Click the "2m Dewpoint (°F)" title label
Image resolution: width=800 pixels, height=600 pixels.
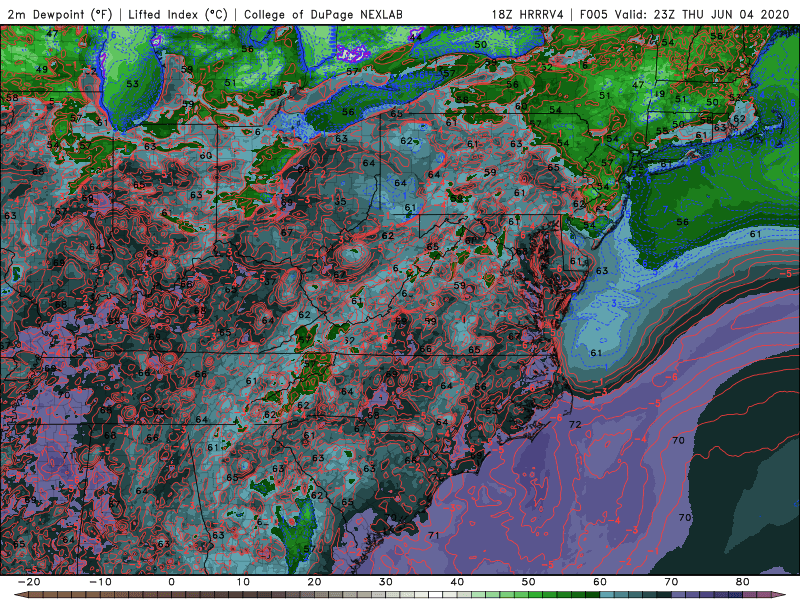point(59,15)
